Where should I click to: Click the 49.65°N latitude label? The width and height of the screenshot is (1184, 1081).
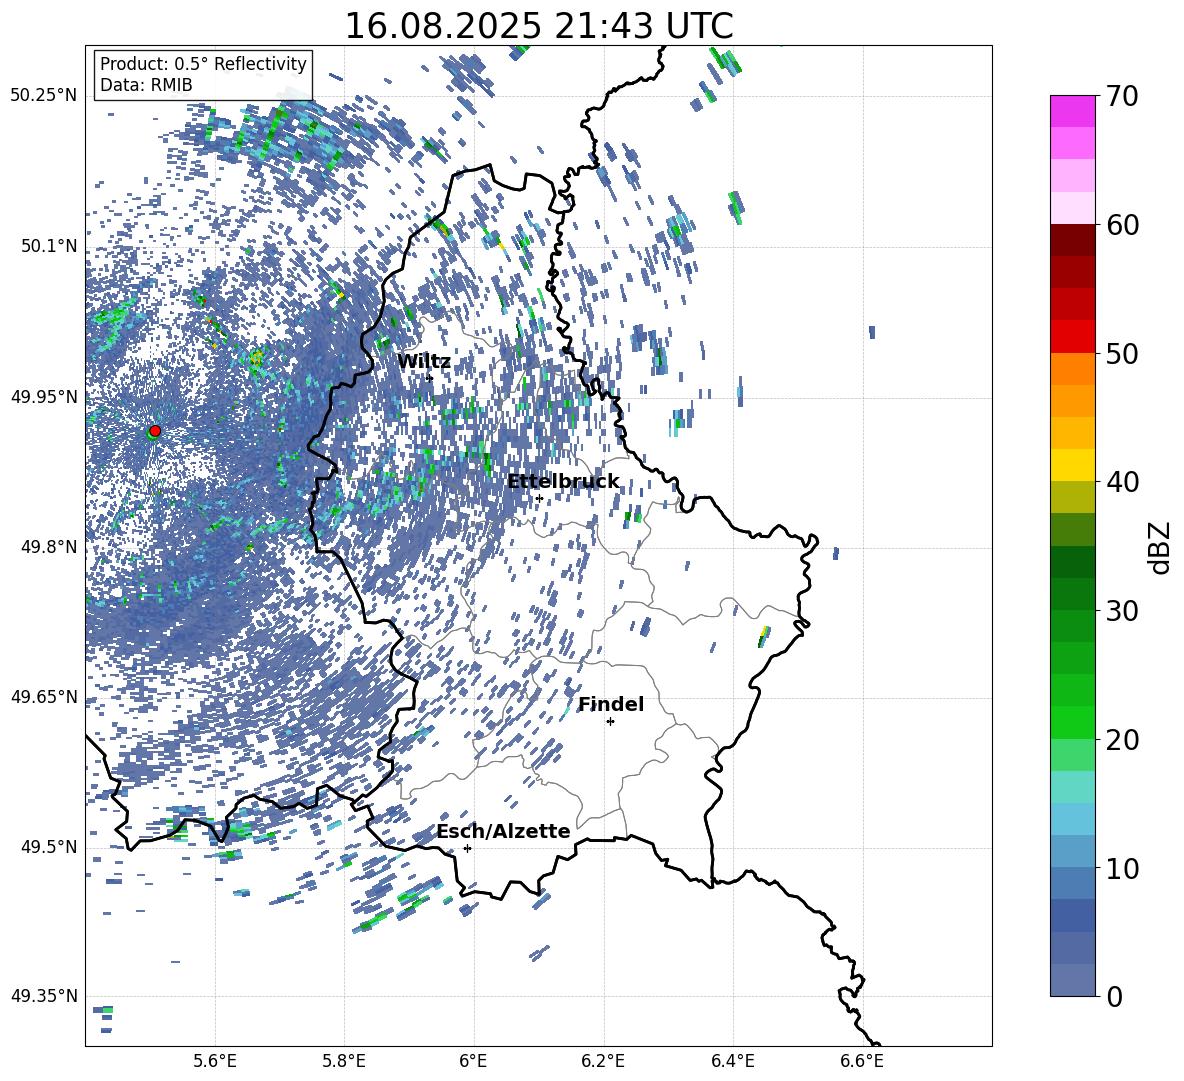[x=44, y=697]
